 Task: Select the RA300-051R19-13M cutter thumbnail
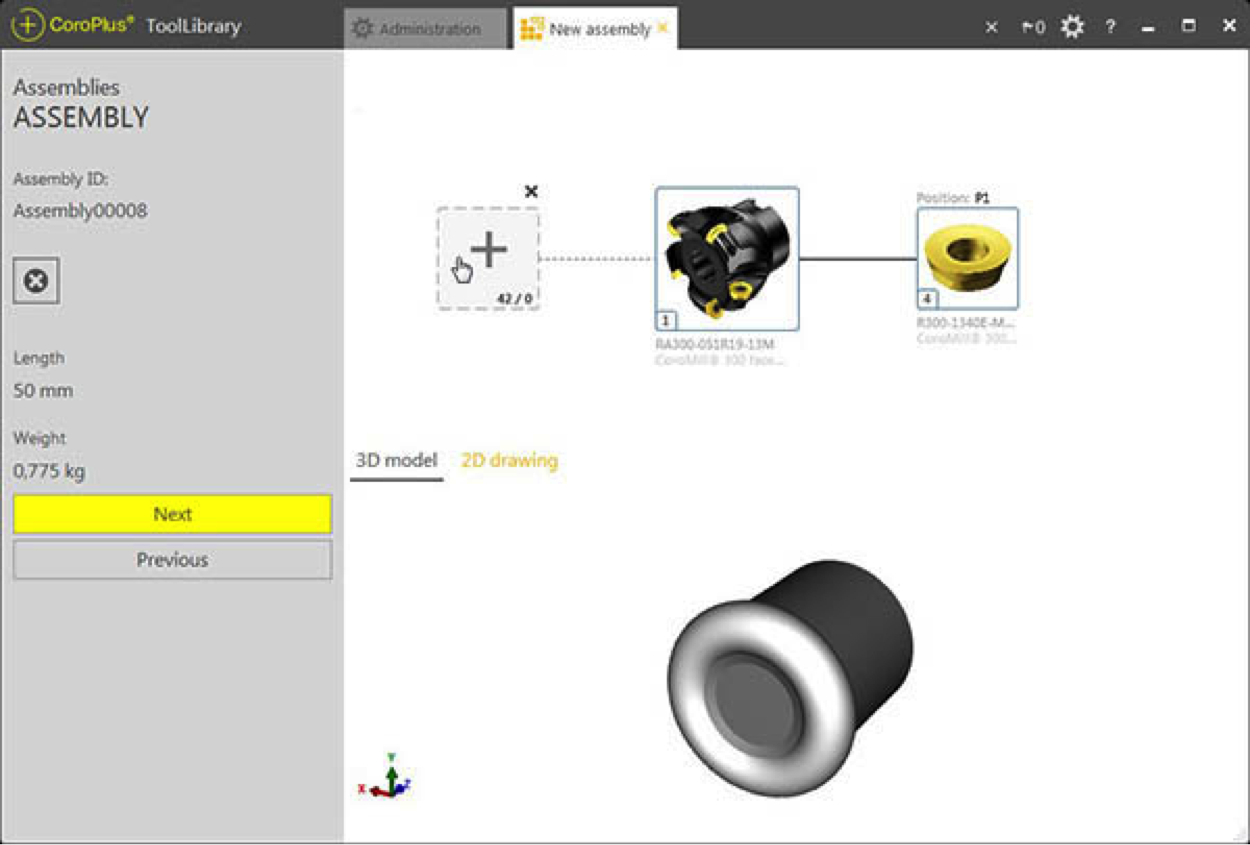[727, 258]
